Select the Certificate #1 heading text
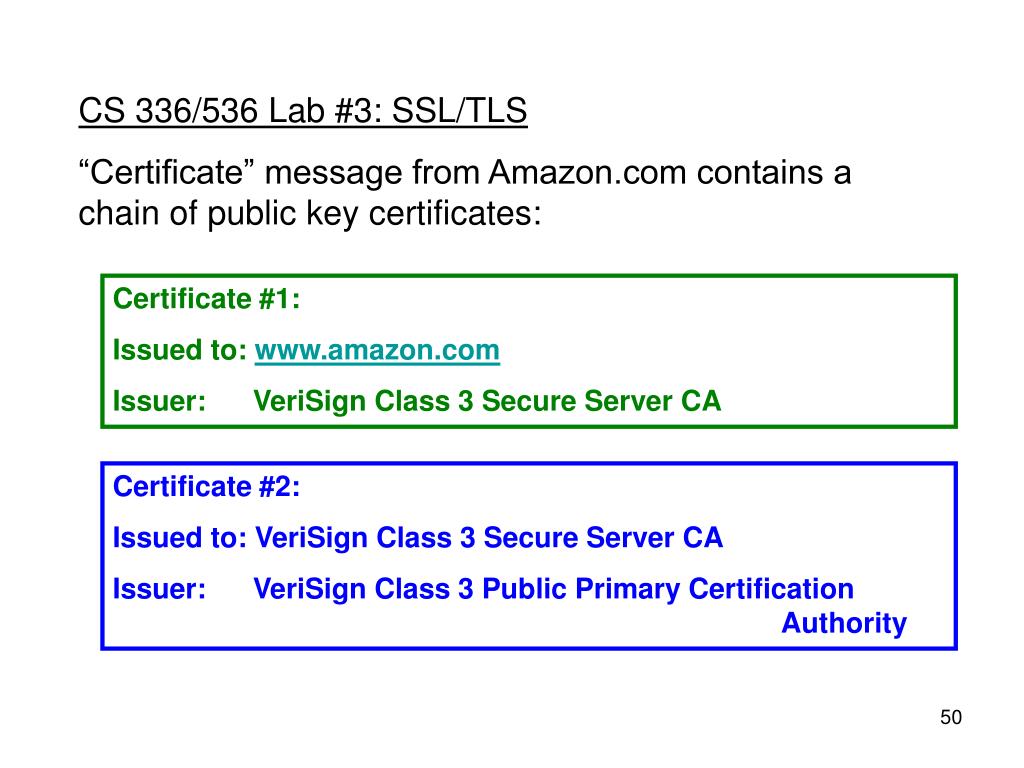Image resolution: width=1024 pixels, height=768 pixels. point(206,299)
